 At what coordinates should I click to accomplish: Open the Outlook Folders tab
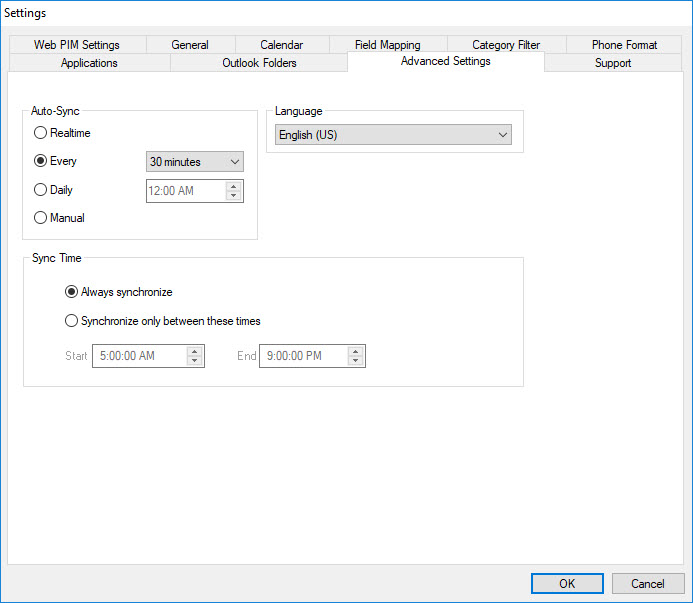coord(259,63)
